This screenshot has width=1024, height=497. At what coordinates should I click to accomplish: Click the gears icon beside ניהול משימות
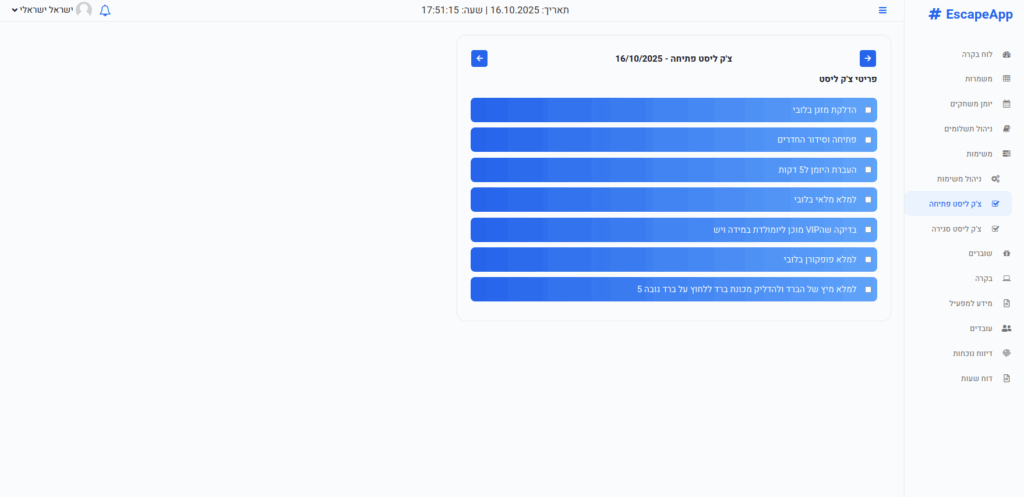tap(994, 179)
